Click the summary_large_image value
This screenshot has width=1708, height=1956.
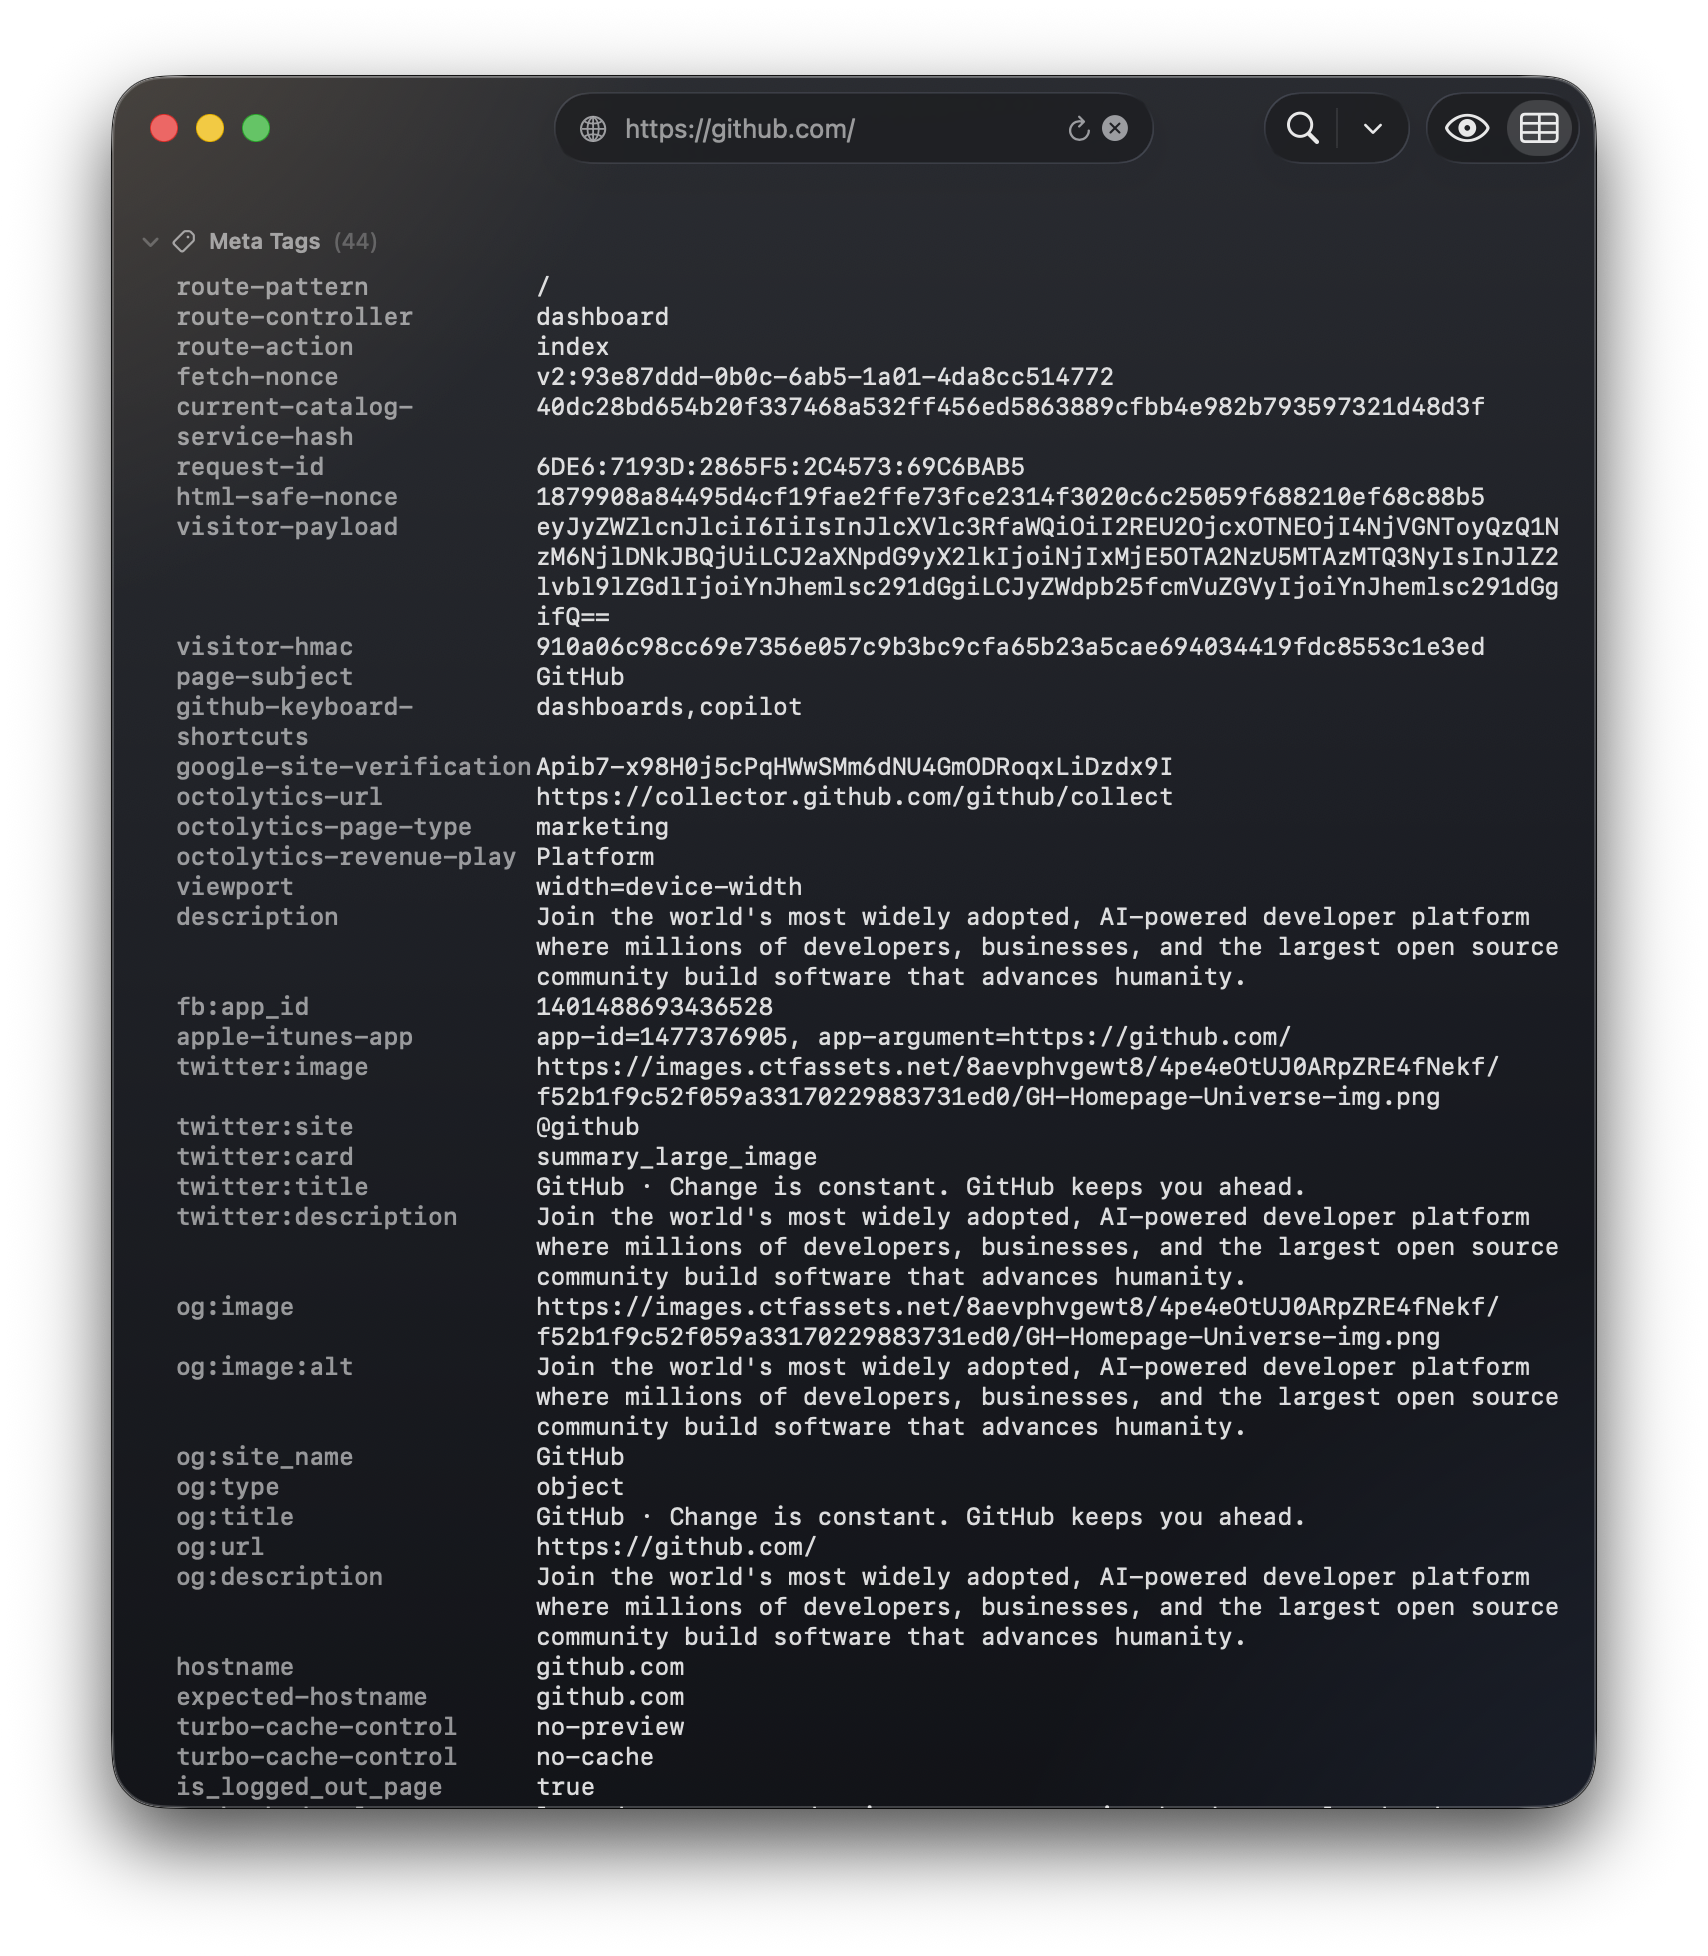(x=676, y=1157)
